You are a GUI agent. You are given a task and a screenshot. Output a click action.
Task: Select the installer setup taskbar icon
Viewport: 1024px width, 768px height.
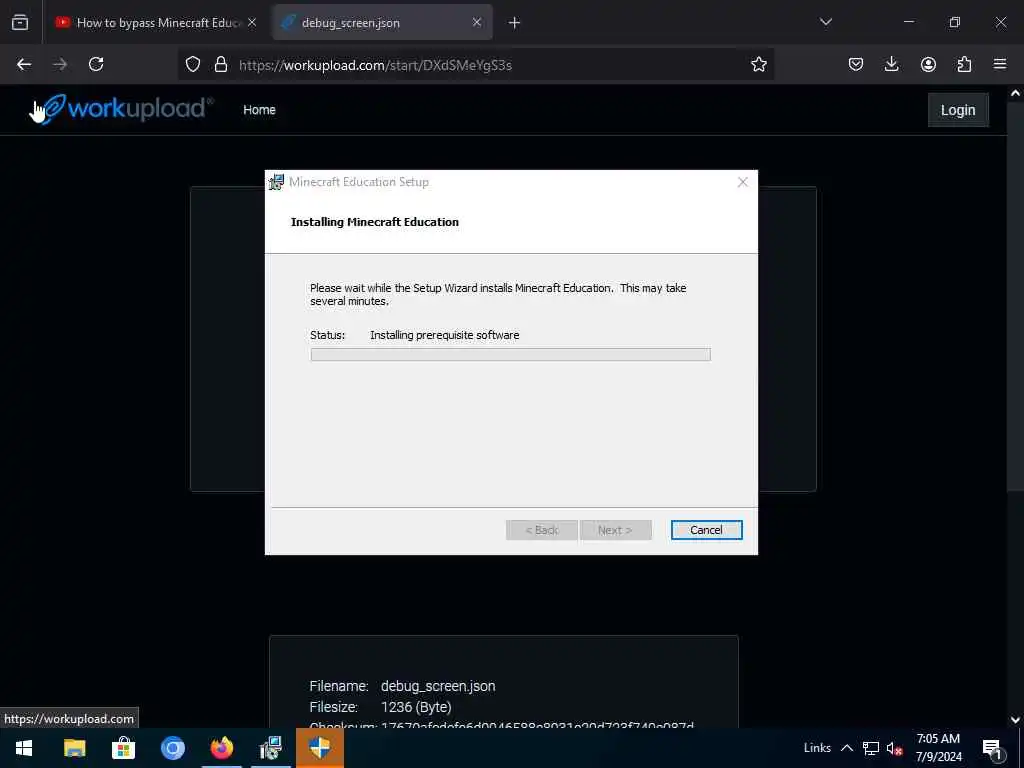(270, 748)
